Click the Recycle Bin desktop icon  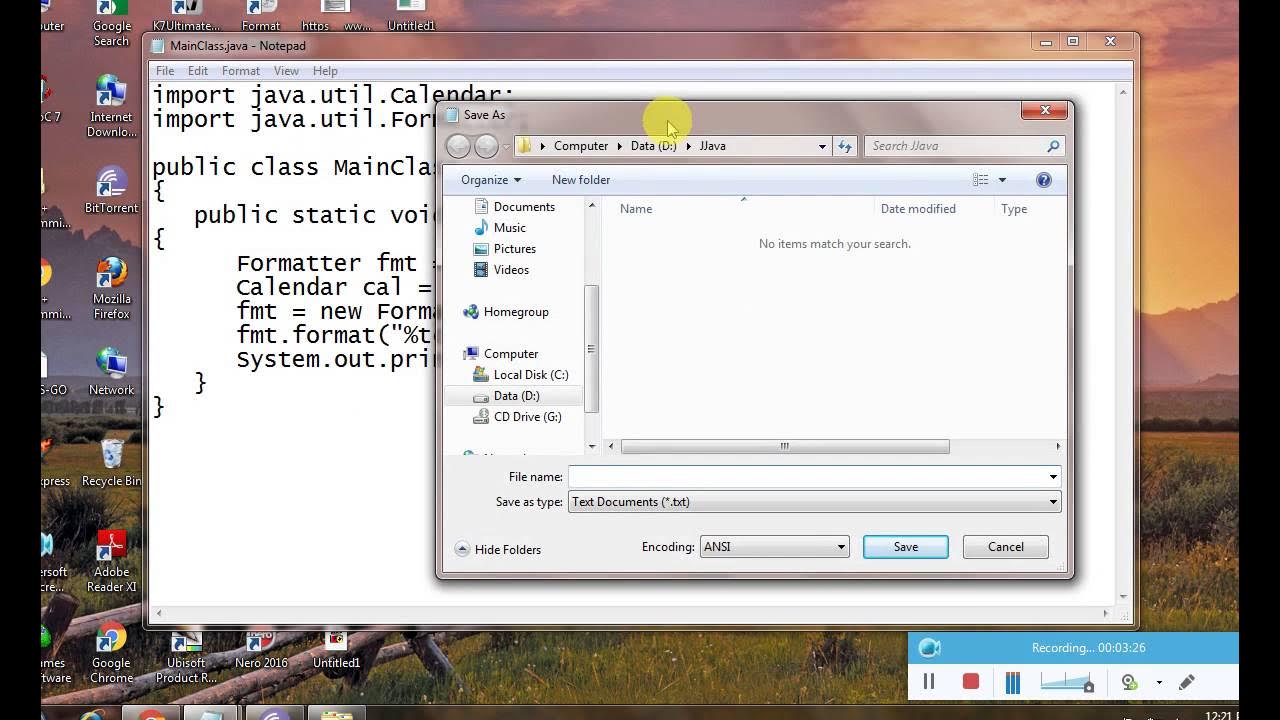pyautogui.click(x=111, y=463)
